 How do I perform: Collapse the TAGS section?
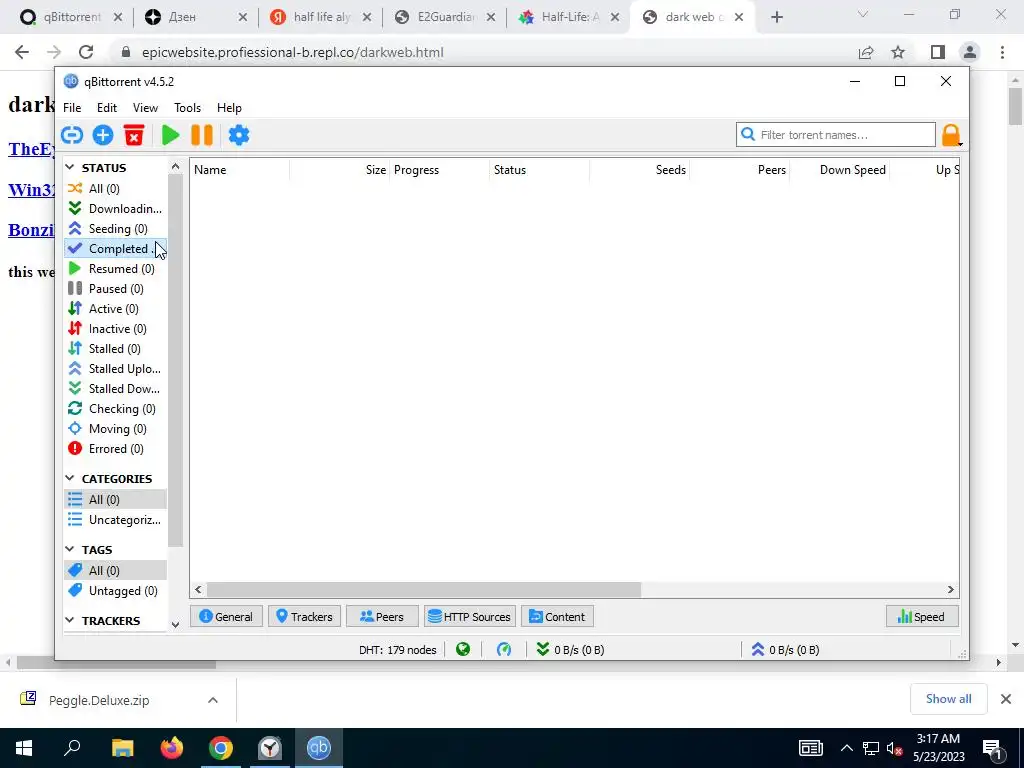(x=70, y=550)
